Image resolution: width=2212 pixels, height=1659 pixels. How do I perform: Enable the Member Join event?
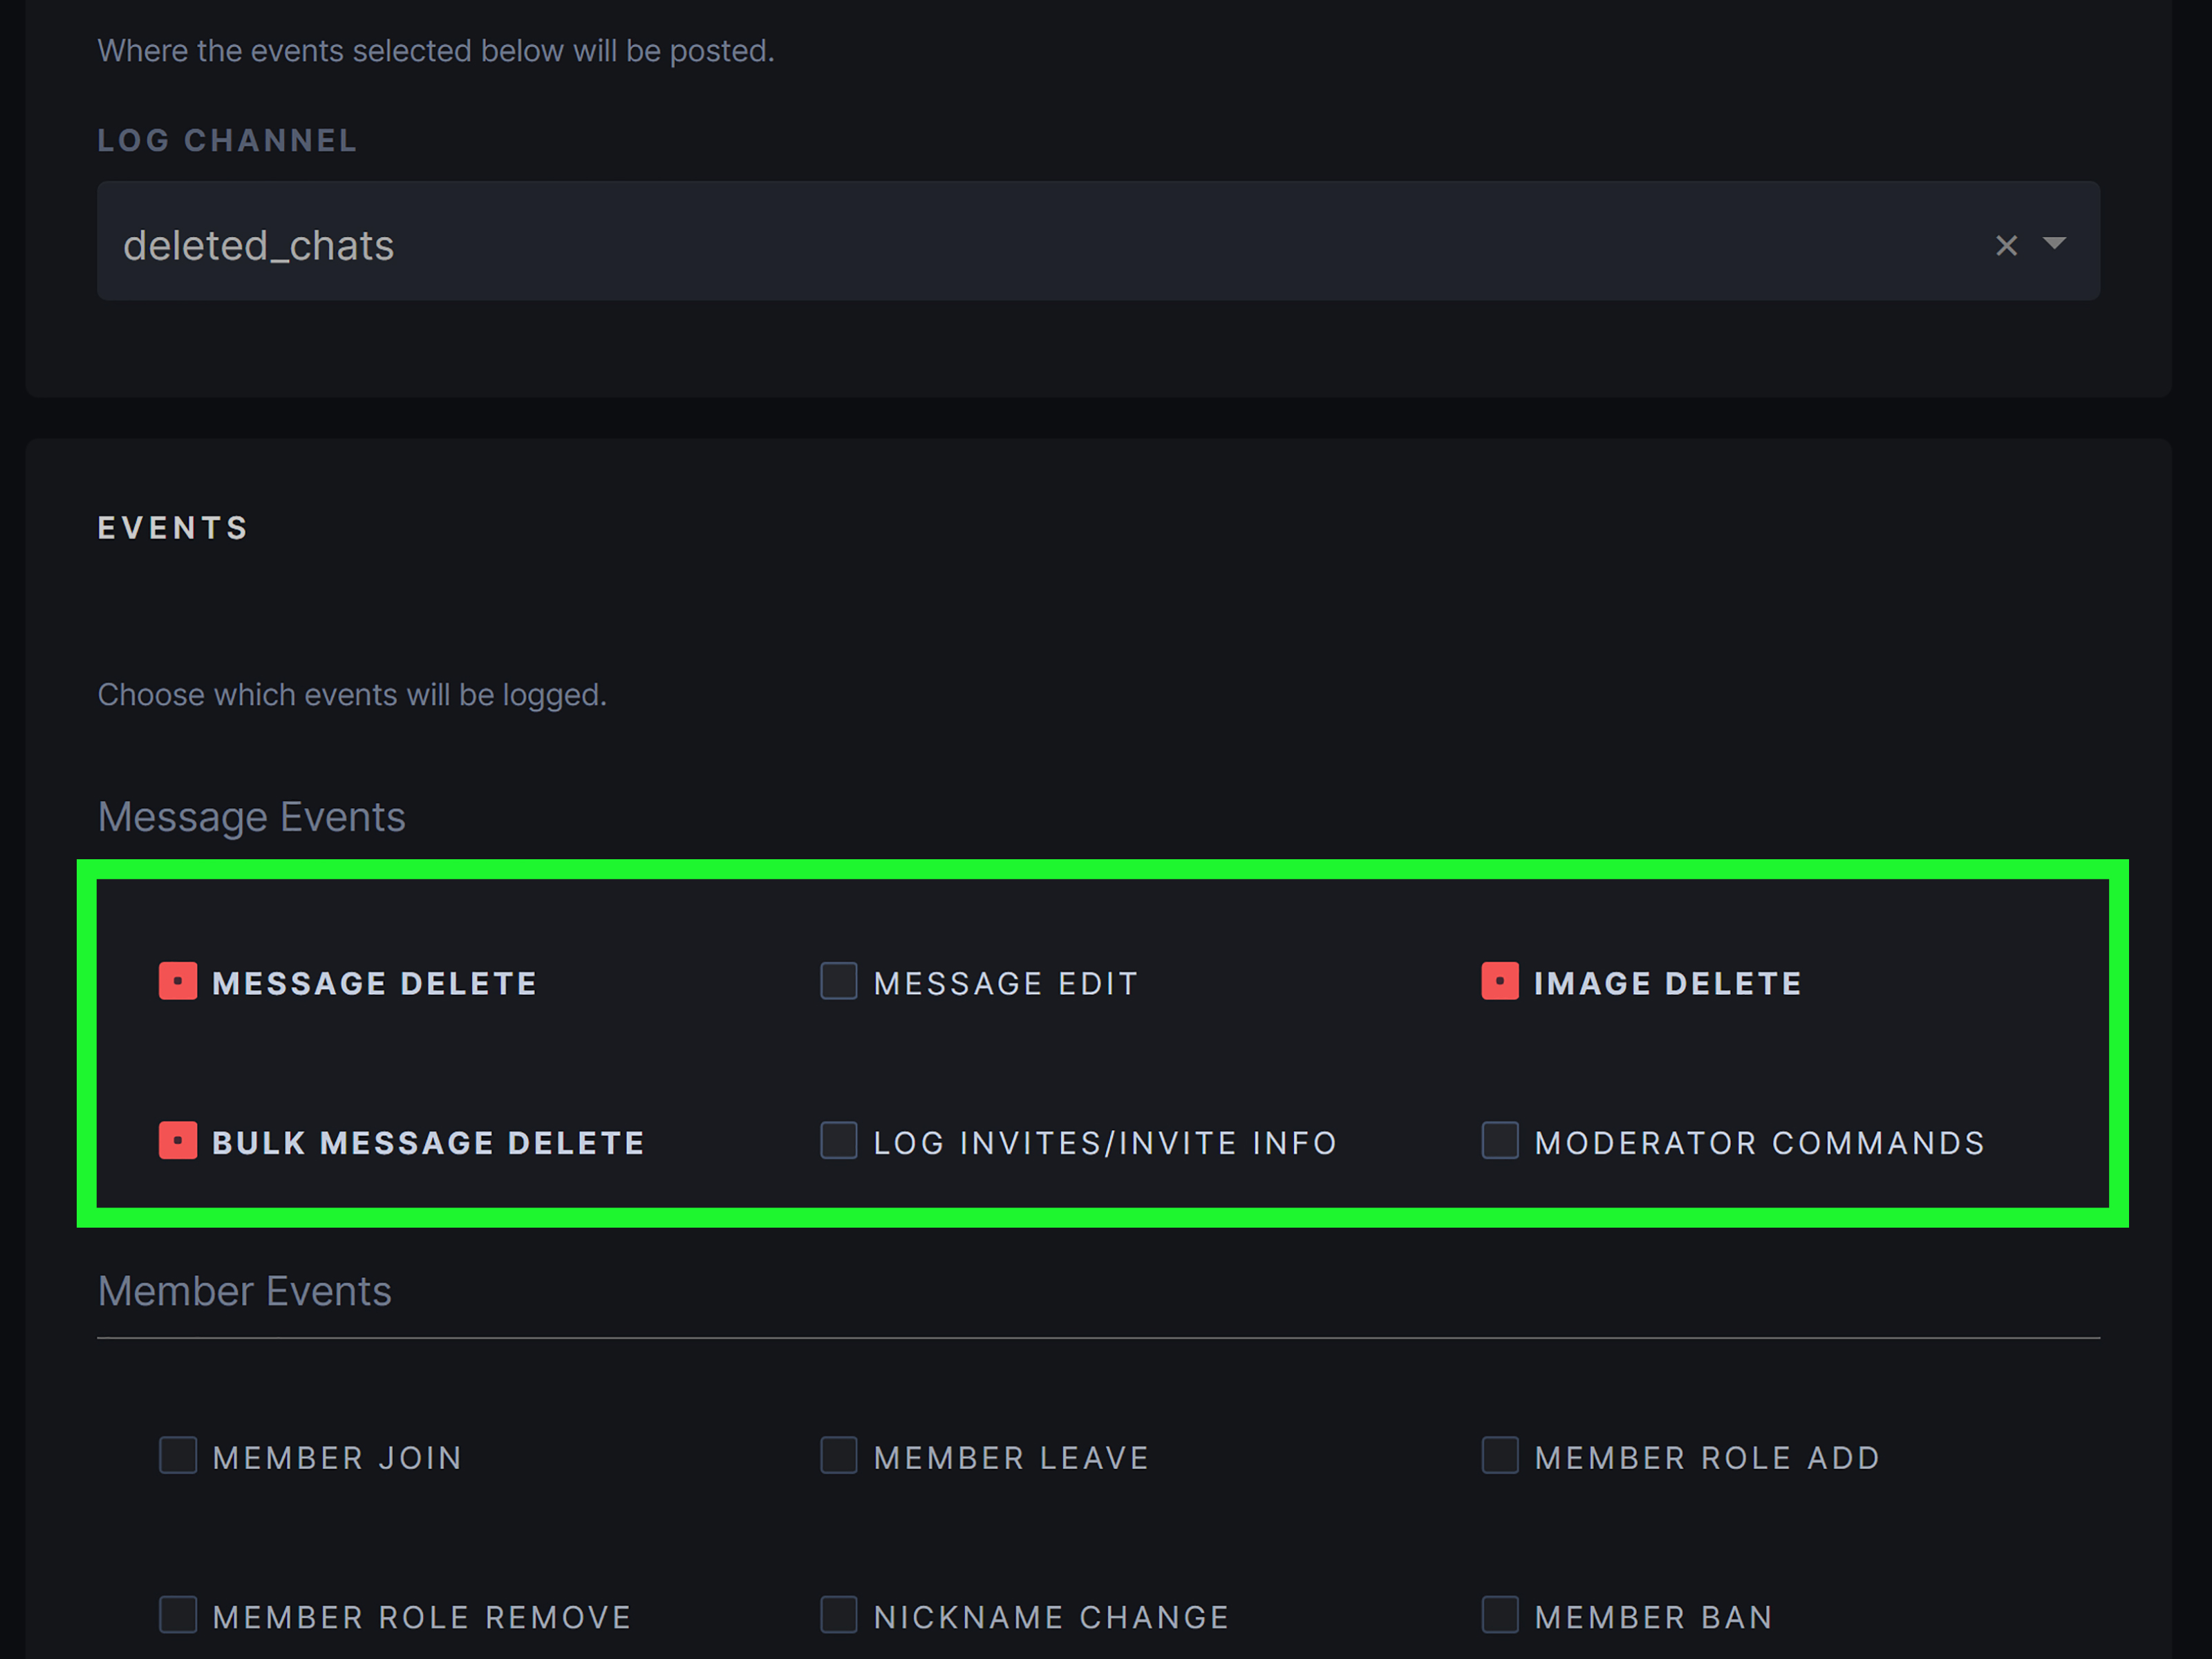pos(177,1456)
